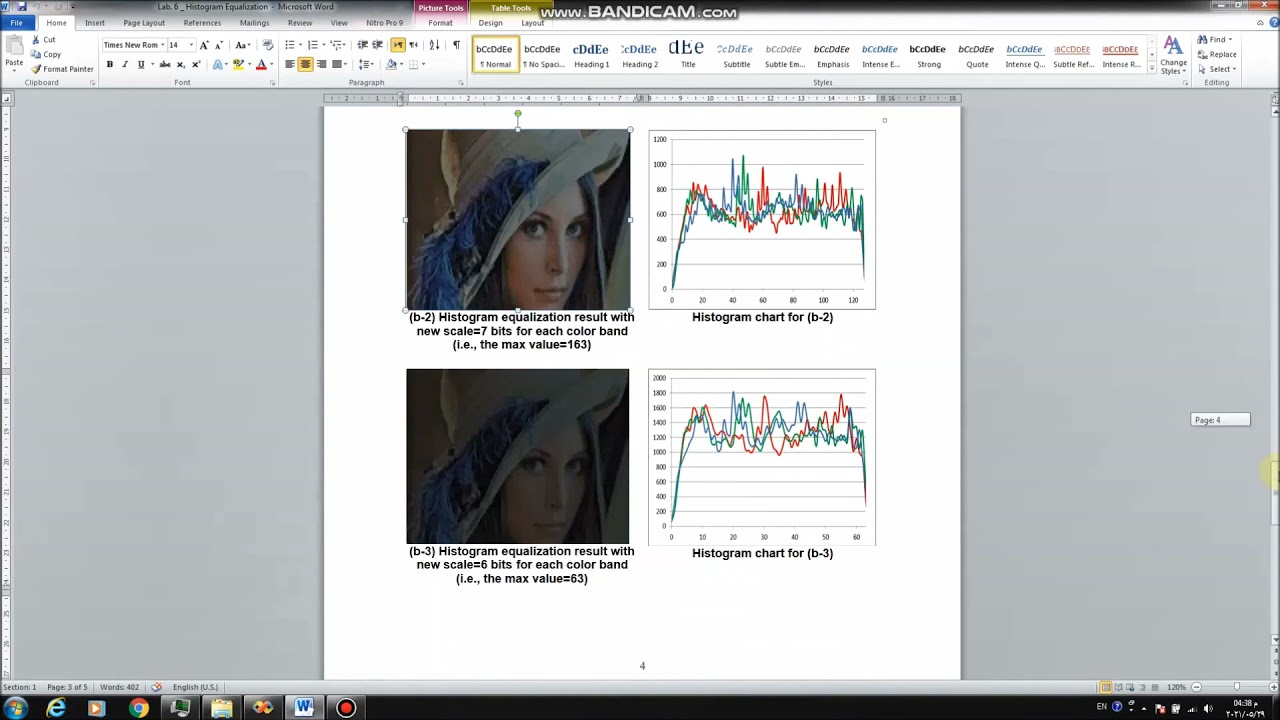Switch to right-to-left text direction
The height and width of the screenshot is (720, 1280).
click(x=413, y=45)
